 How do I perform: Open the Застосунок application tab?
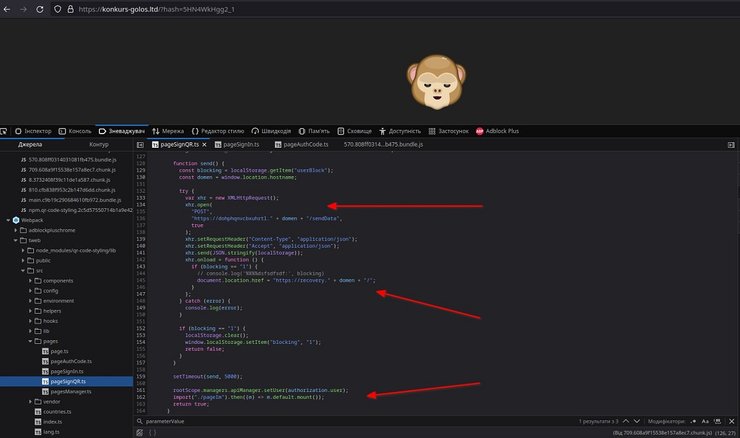[448, 131]
